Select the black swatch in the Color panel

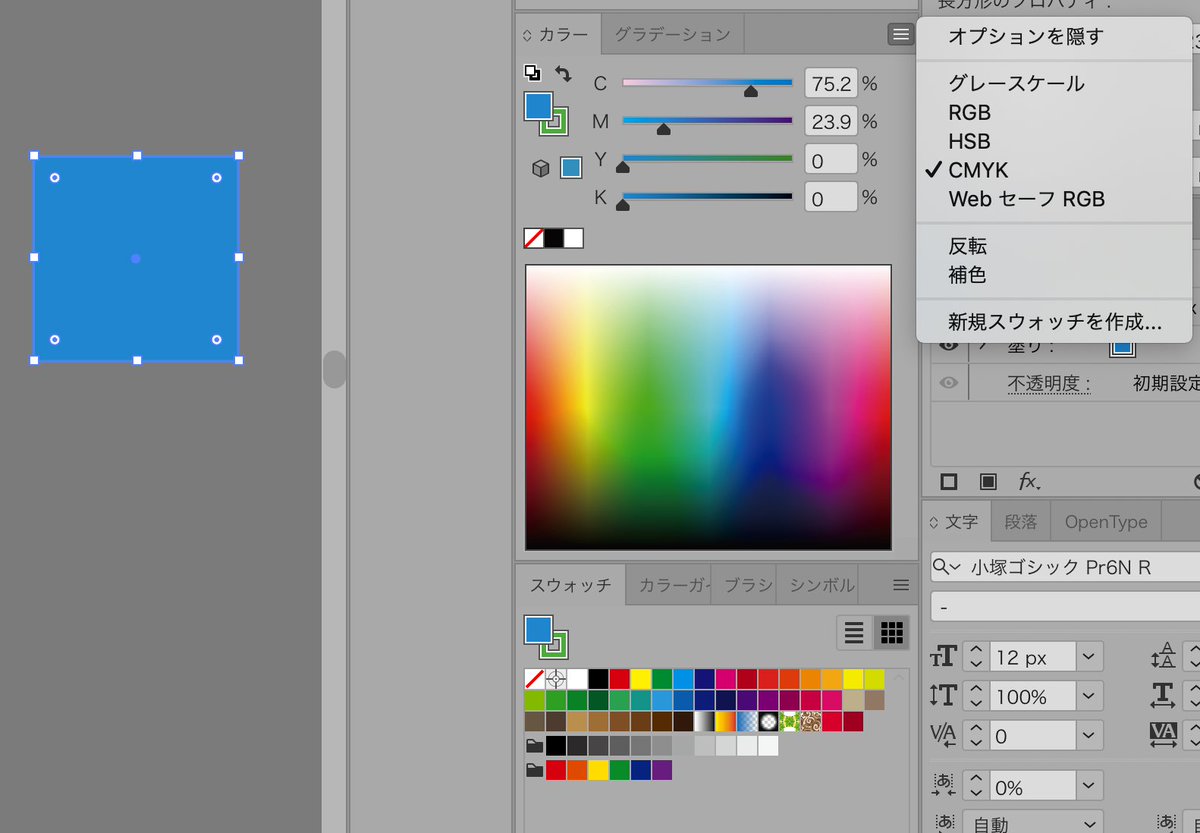click(x=554, y=238)
